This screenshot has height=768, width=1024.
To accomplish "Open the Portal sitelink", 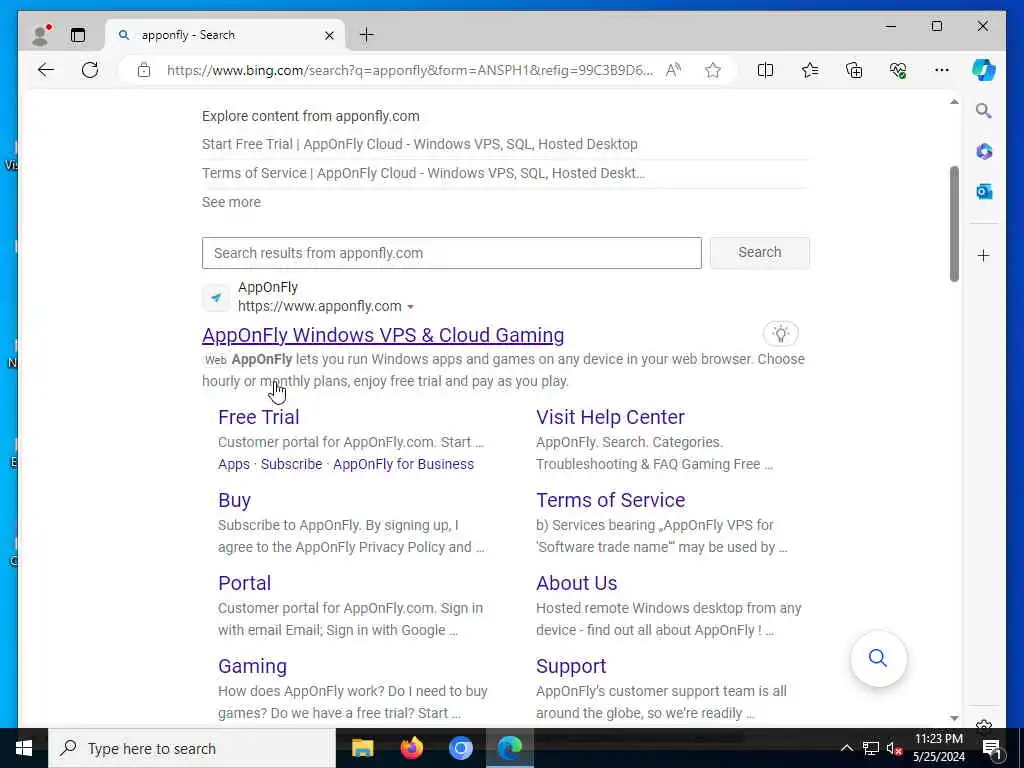I will point(244,583).
